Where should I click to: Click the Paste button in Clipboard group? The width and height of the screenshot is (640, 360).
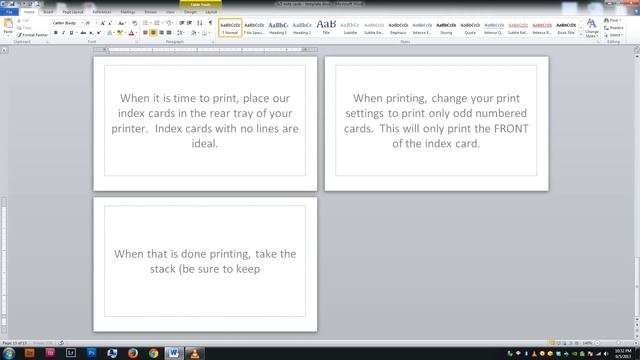pyautogui.click(x=8, y=27)
